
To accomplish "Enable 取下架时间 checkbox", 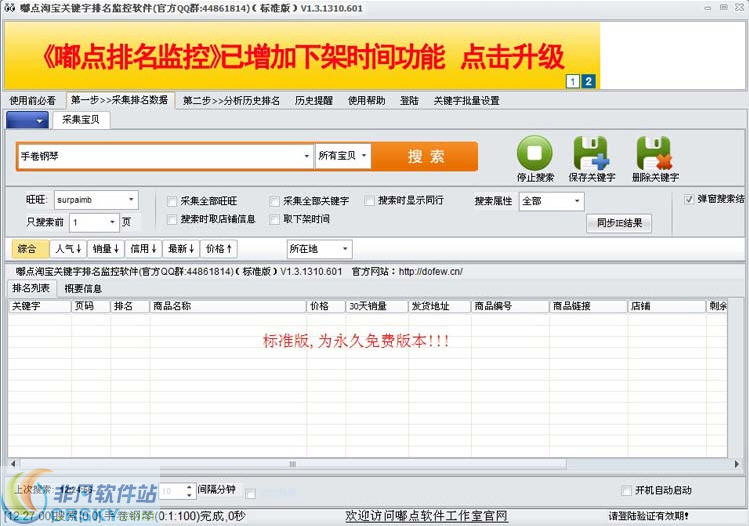I will click(275, 219).
